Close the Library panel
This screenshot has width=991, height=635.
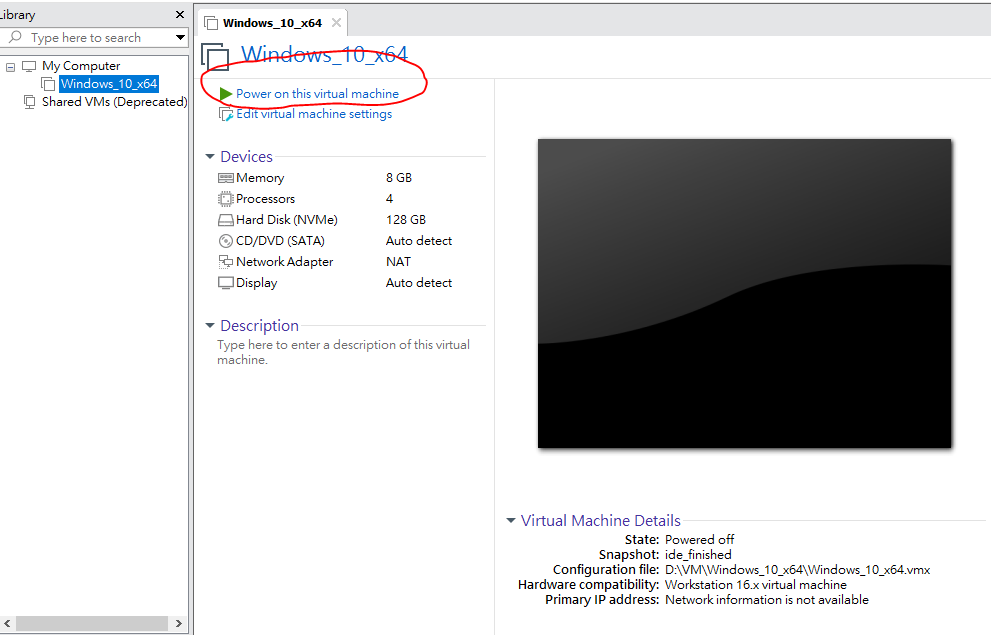click(x=180, y=15)
